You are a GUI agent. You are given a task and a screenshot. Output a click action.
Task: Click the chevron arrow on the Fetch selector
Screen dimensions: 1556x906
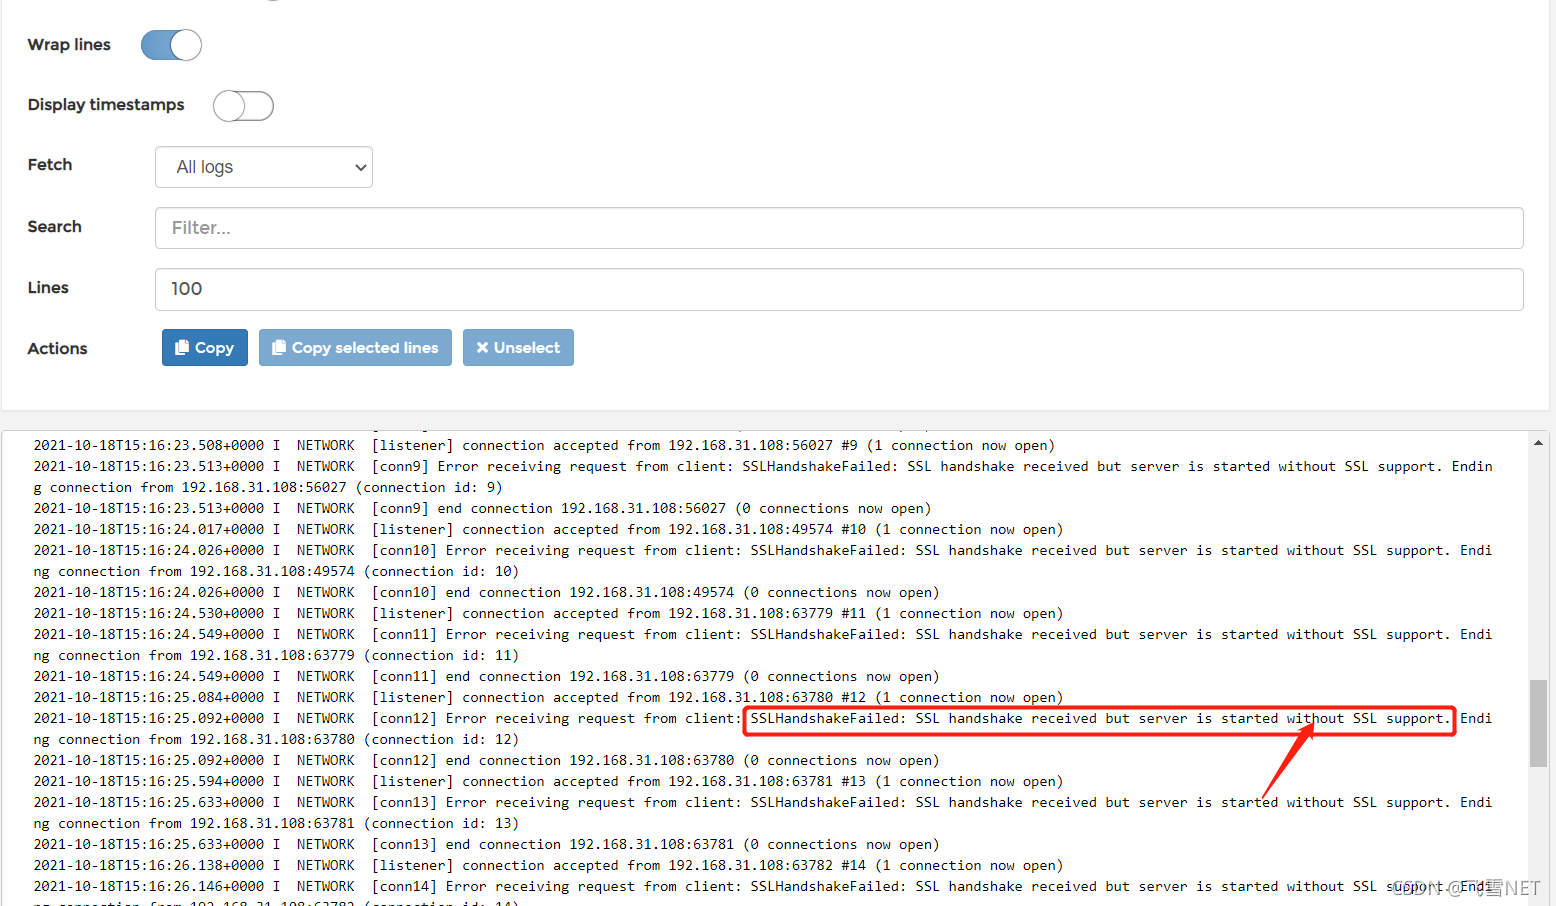click(x=359, y=167)
